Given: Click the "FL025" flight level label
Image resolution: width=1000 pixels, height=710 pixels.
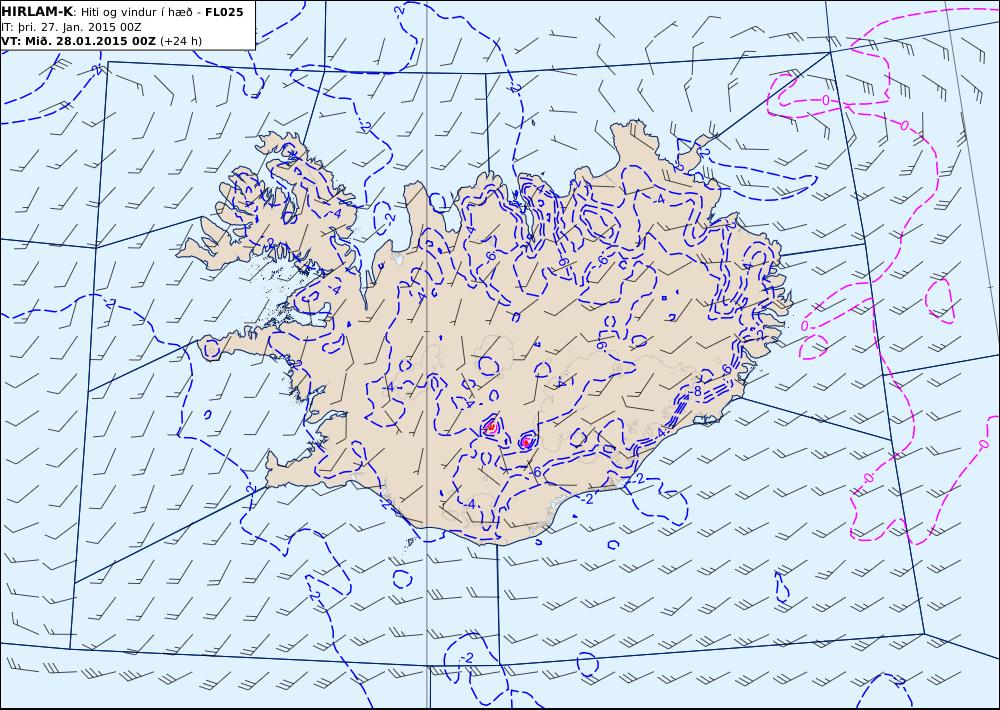Looking at the screenshot, I should coord(224,12).
